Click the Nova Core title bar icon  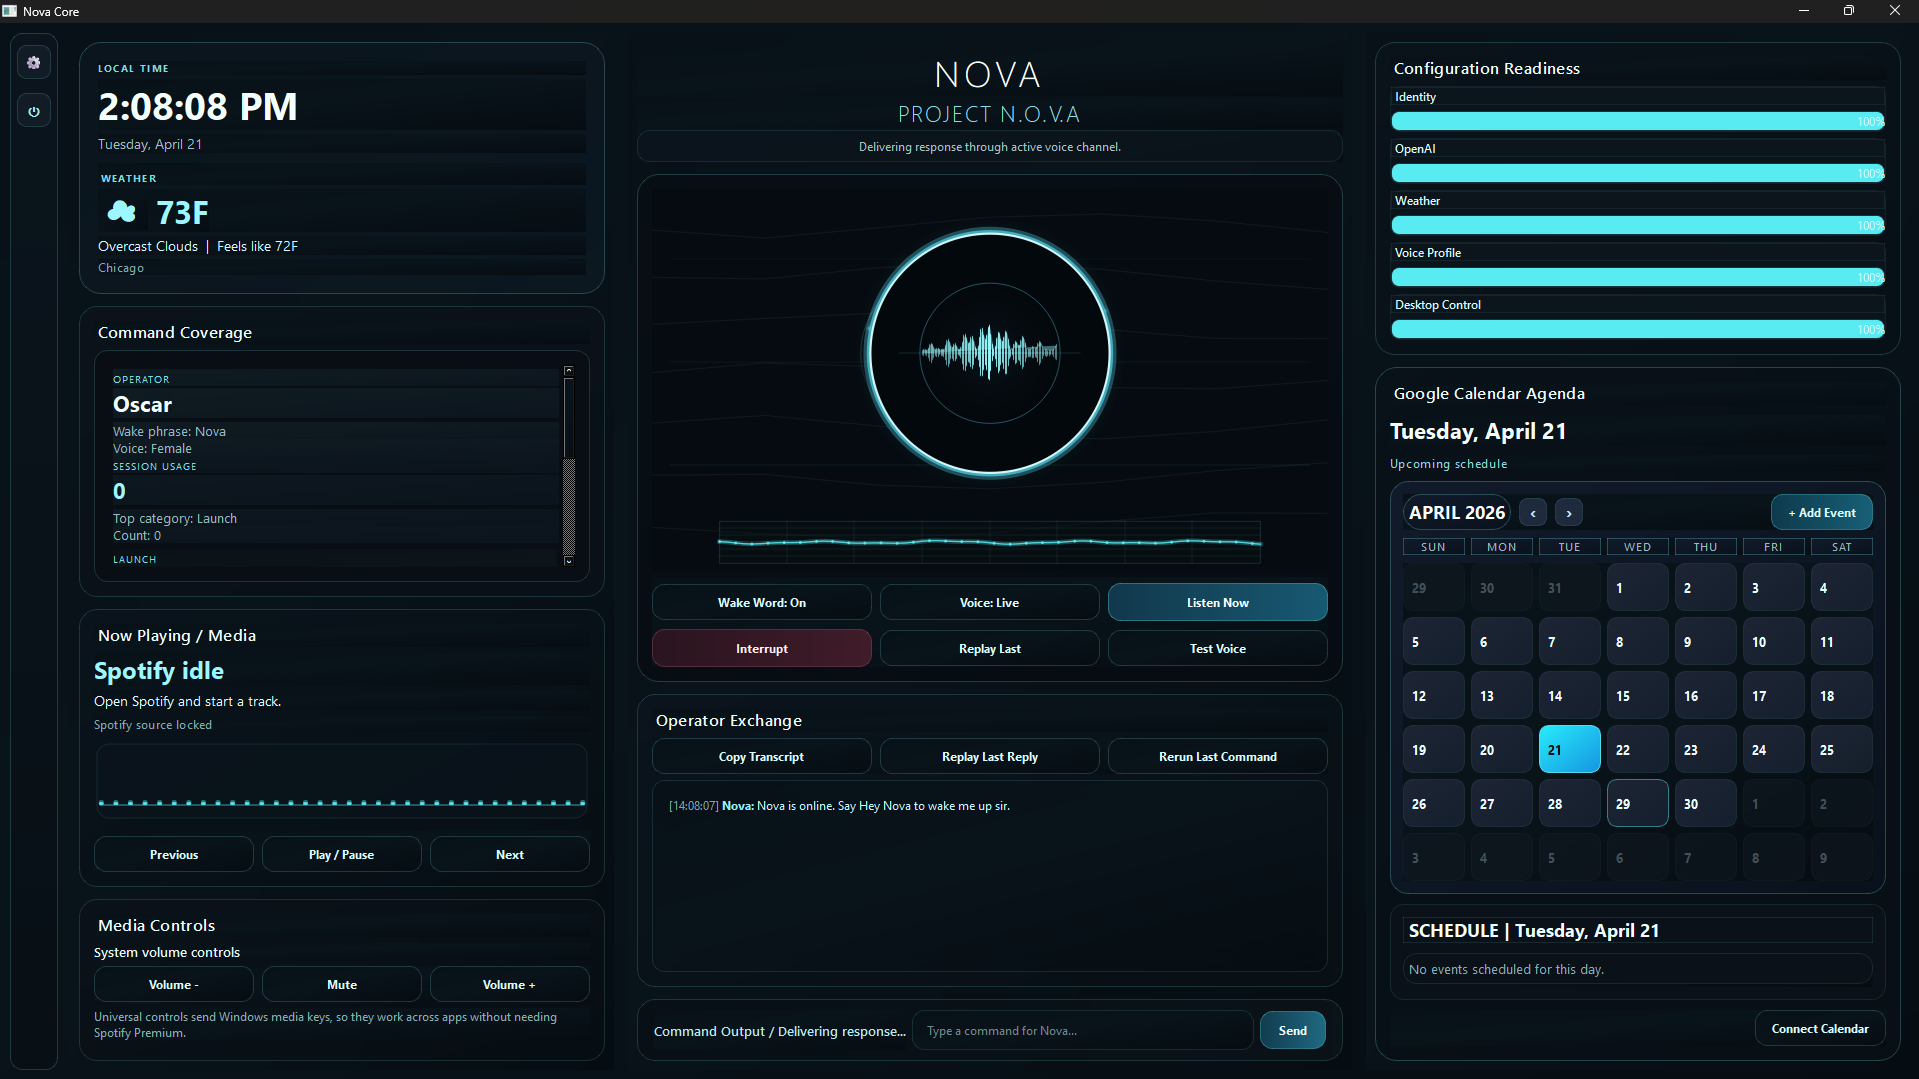(9, 11)
